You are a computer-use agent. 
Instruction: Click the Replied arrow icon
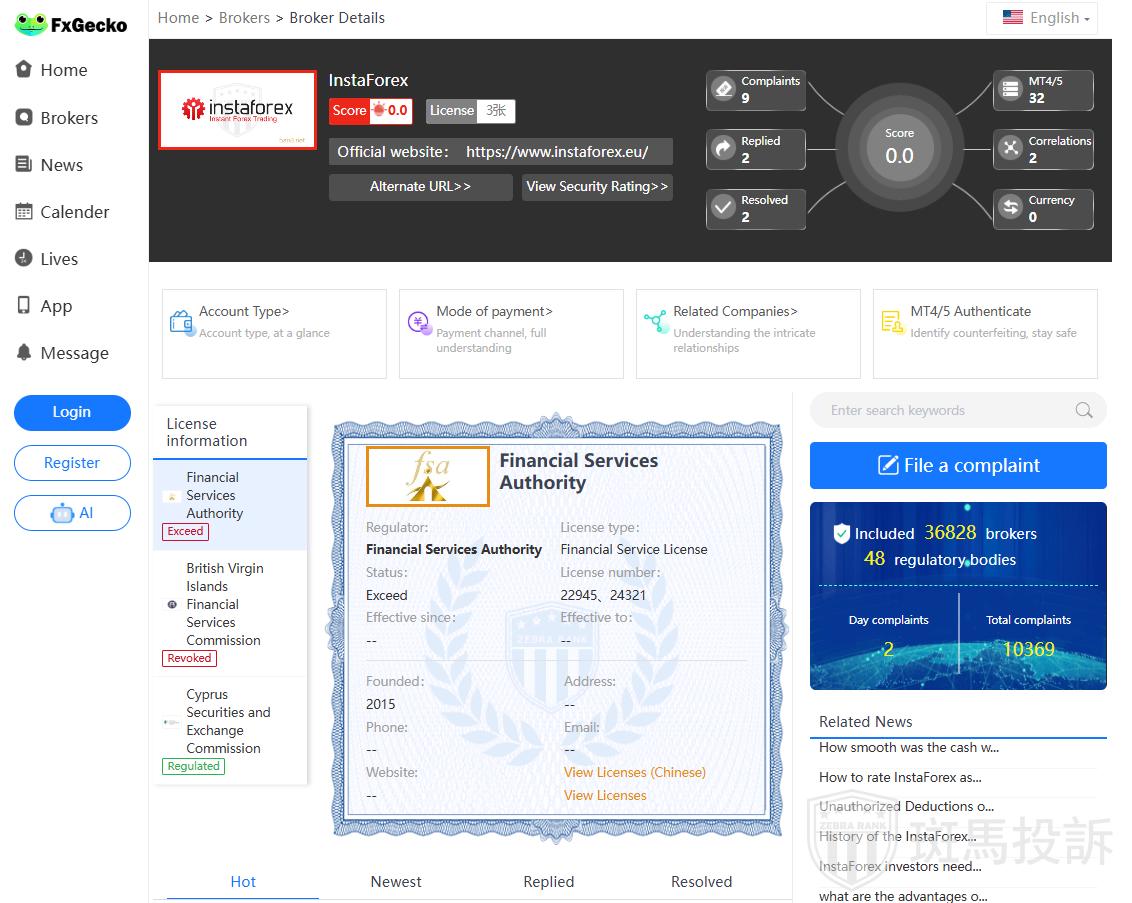coord(723,149)
